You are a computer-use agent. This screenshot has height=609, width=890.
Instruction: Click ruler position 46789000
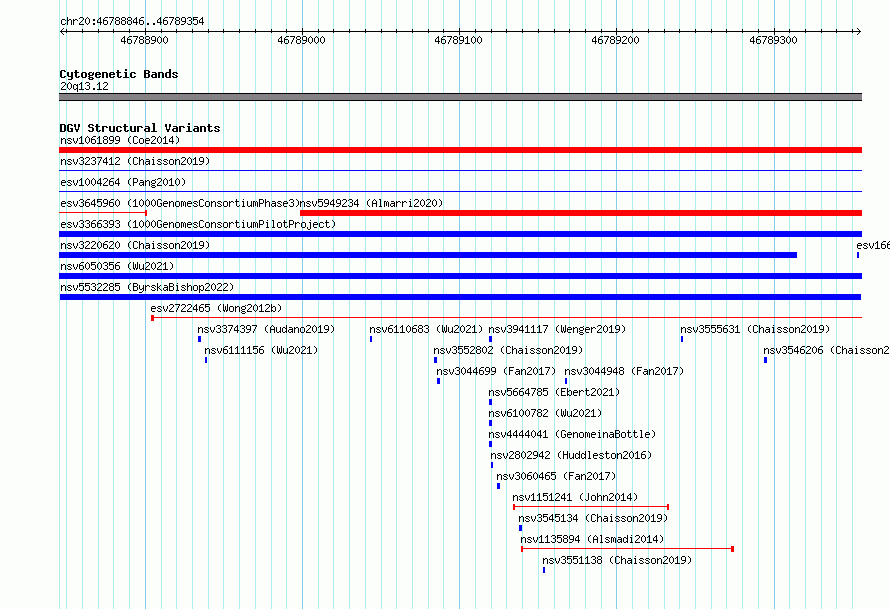[x=301, y=40]
